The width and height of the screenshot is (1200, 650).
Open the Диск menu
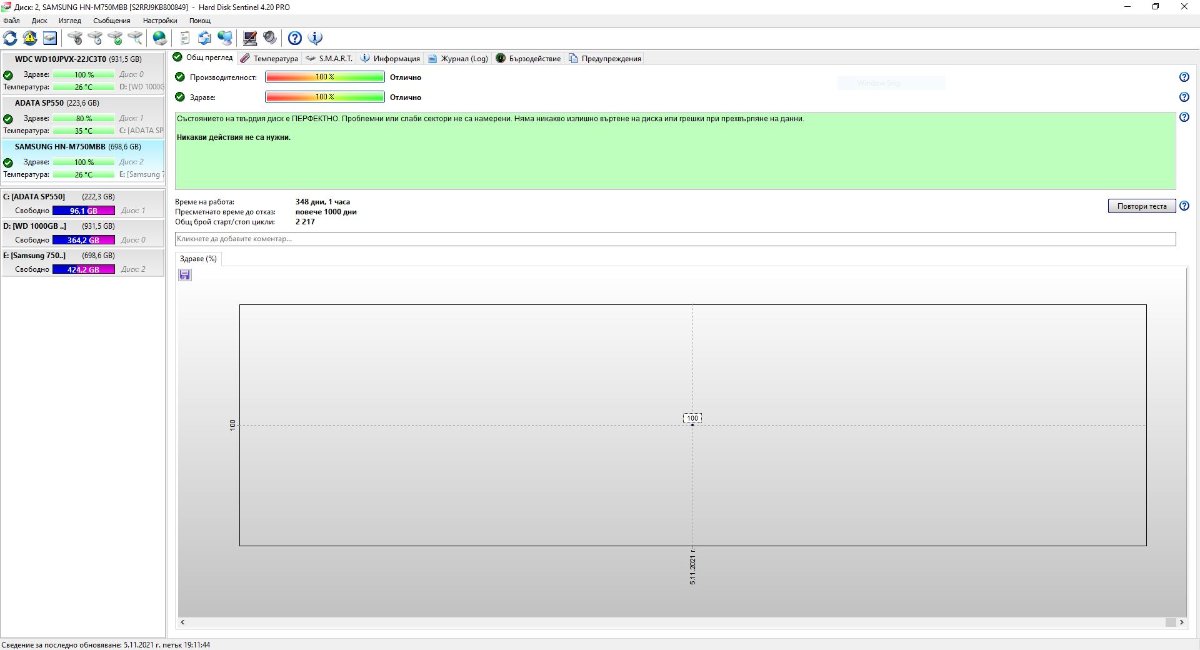40,20
